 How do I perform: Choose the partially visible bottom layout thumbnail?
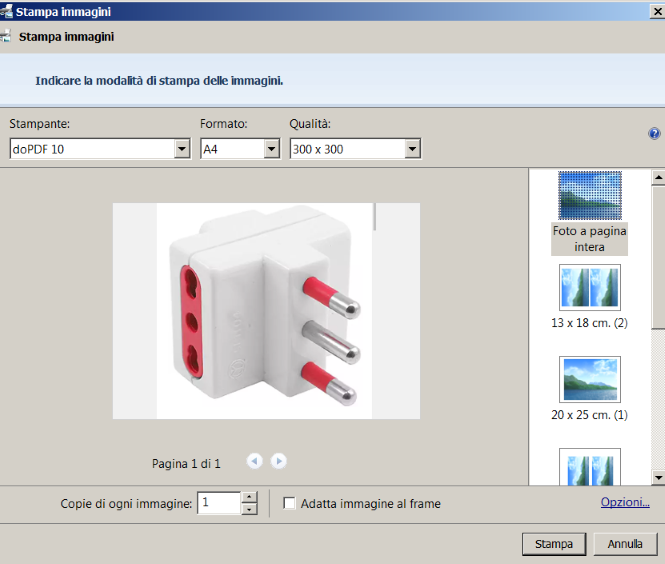pos(590,466)
